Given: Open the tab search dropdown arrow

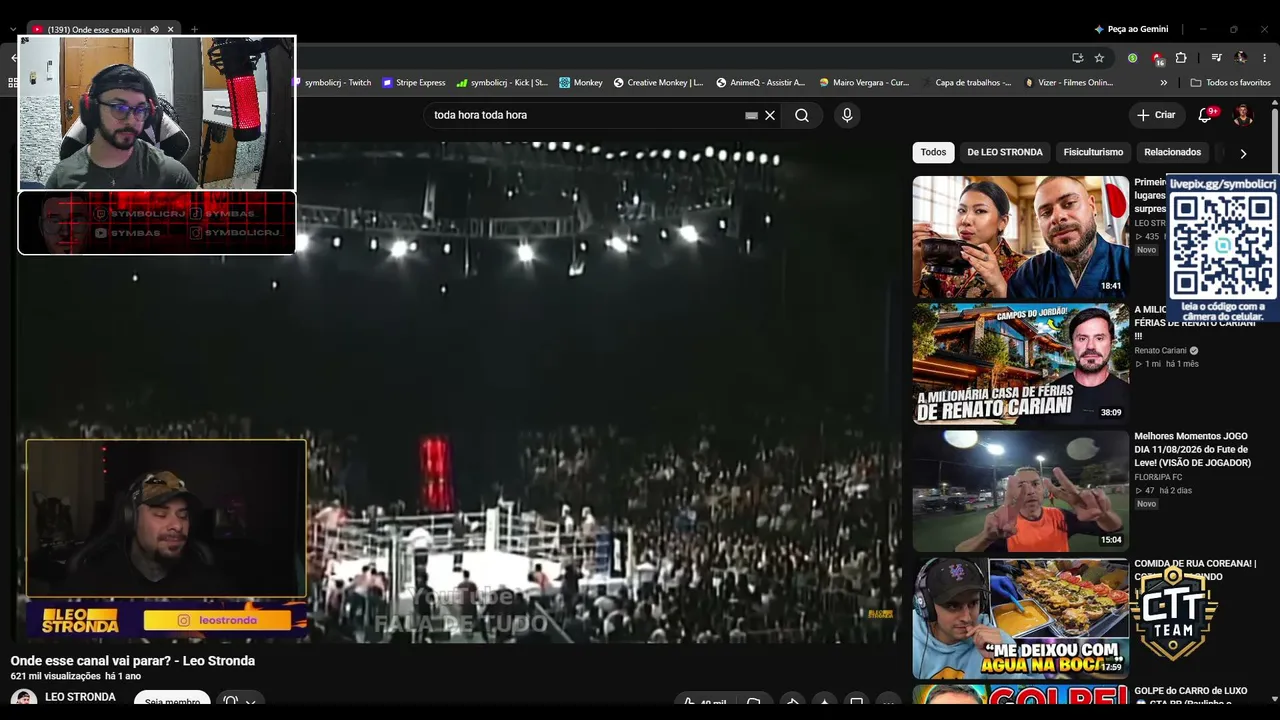Looking at the screenshot, I should click(x=13, y=30).
